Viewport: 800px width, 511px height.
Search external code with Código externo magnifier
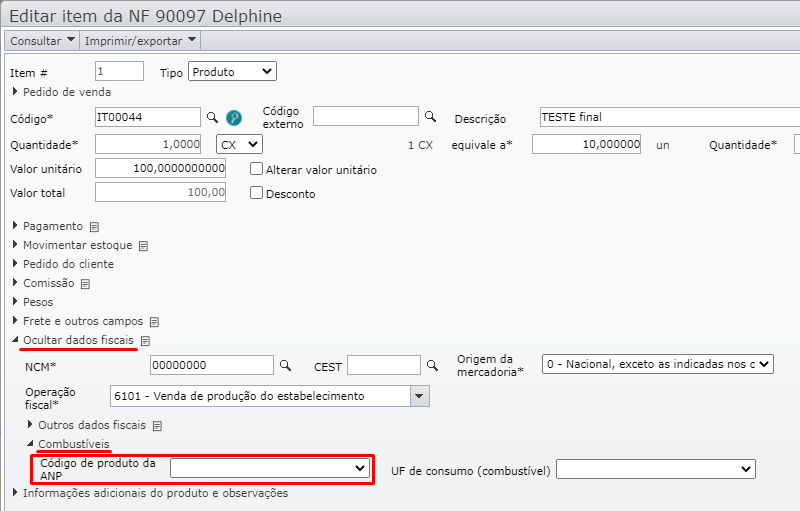tap(431, 117)
